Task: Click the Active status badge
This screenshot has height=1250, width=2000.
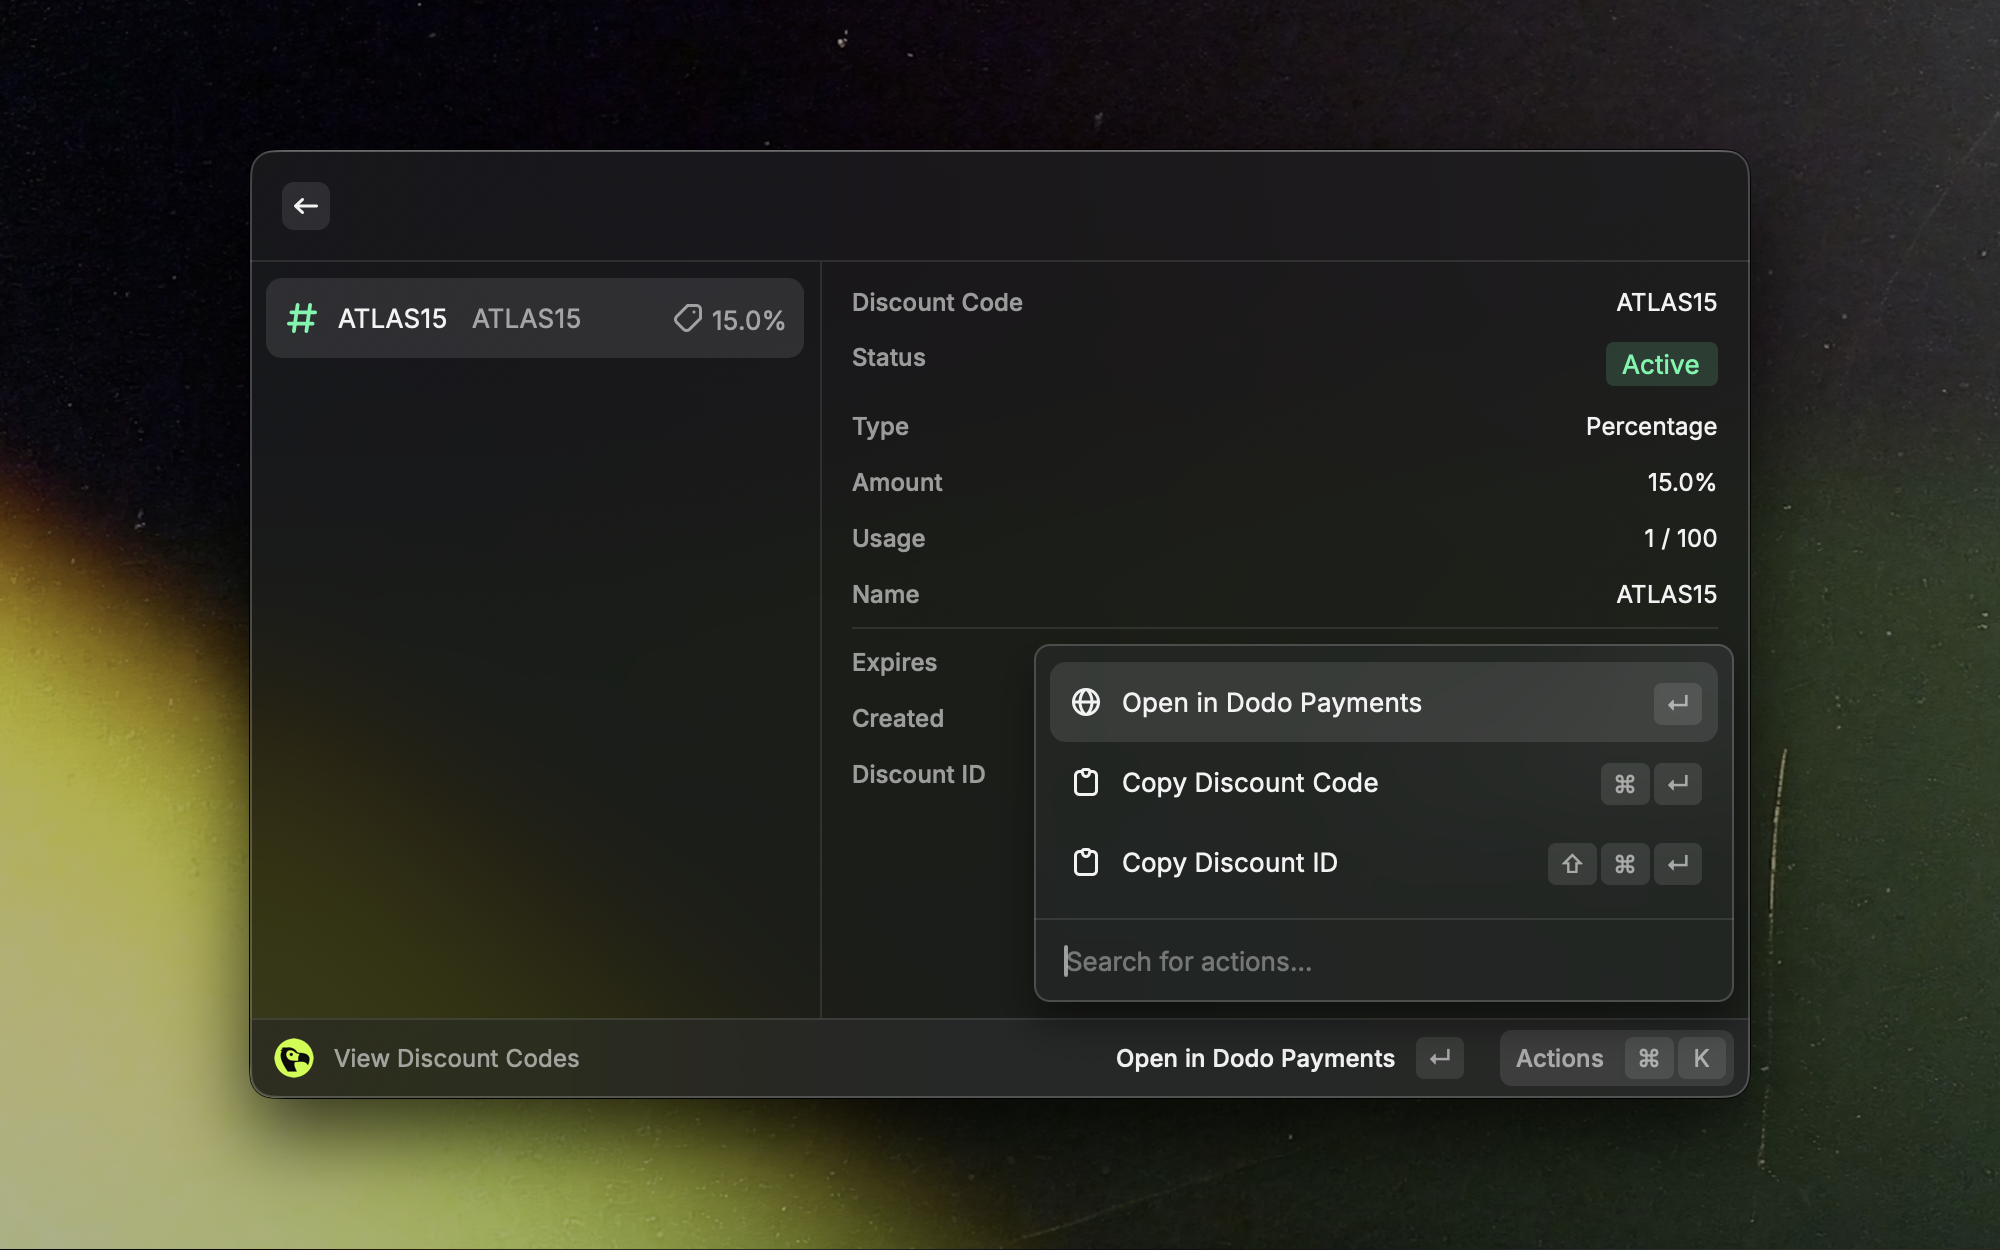Action: (1661, 364)
